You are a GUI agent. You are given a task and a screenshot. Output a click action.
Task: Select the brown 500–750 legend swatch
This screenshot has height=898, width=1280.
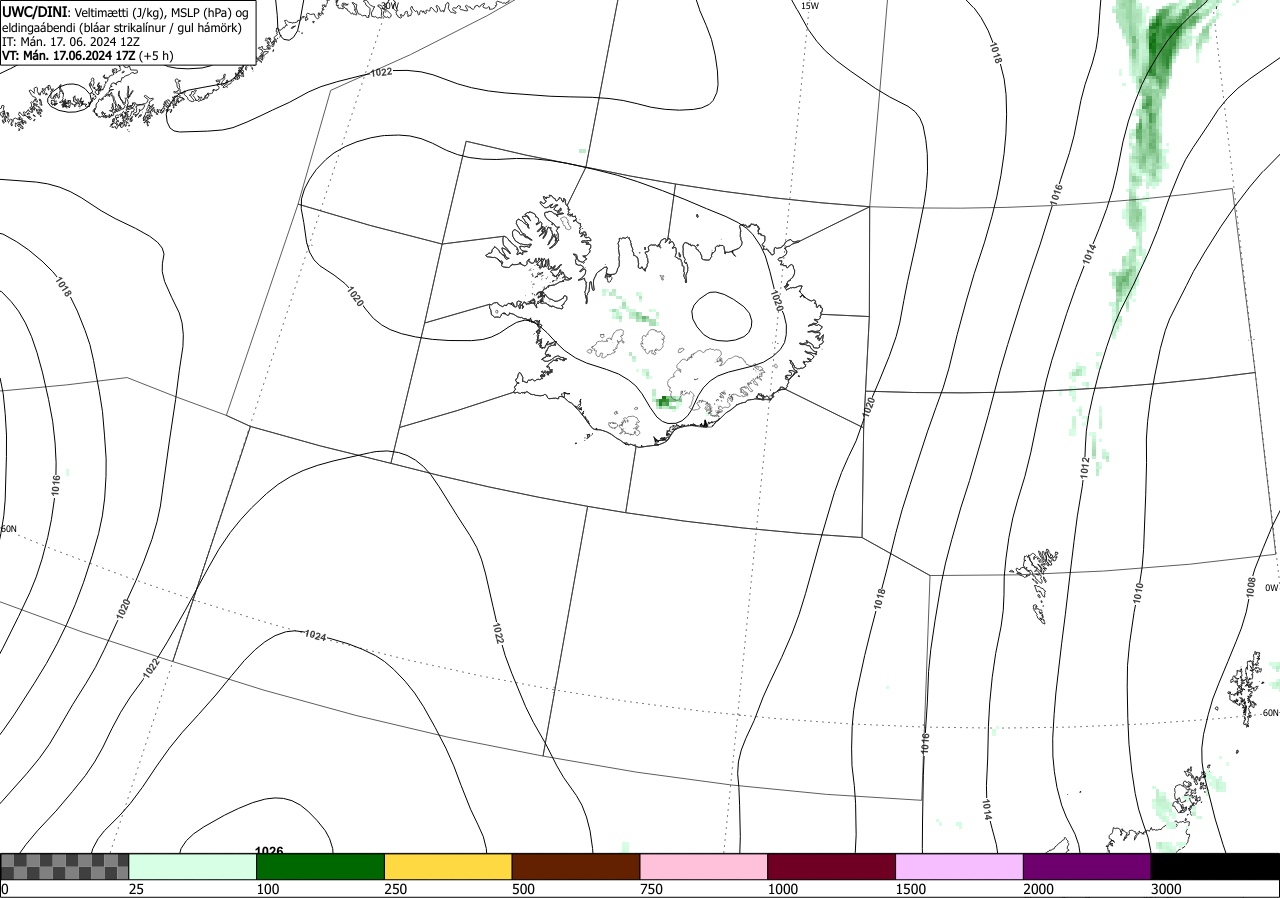pyautogui.click(x=576, y=866)
